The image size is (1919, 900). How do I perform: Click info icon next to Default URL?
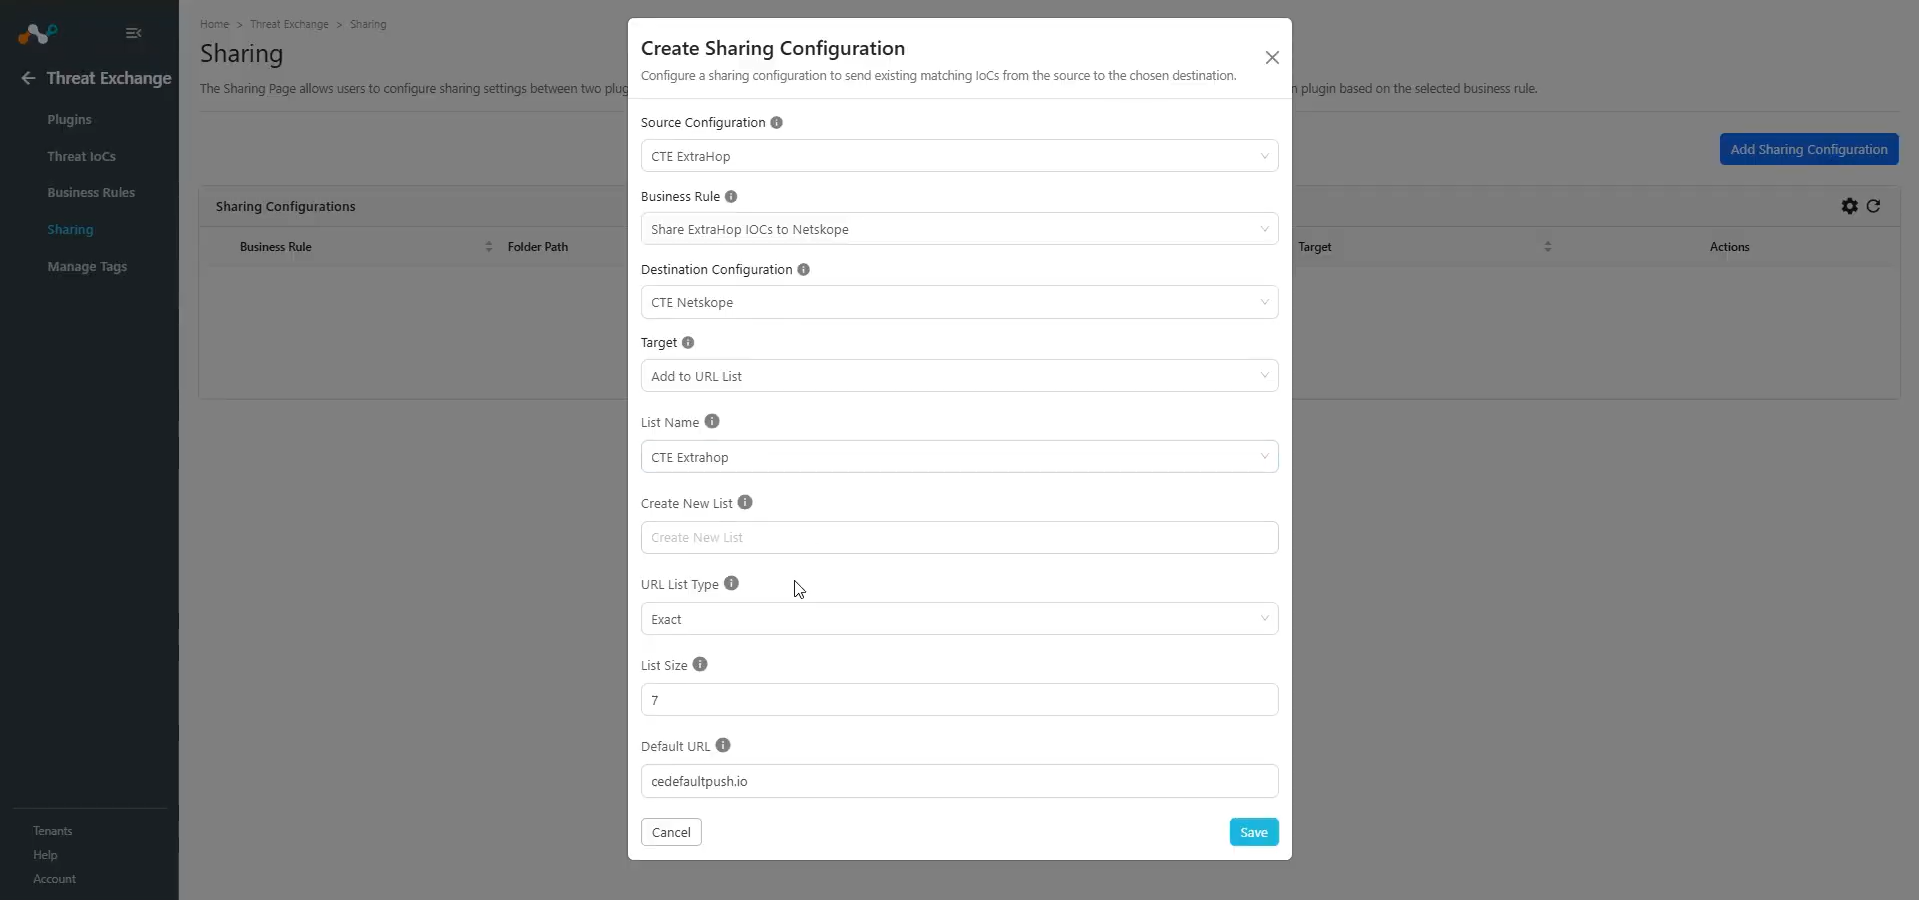click(723, 746)
